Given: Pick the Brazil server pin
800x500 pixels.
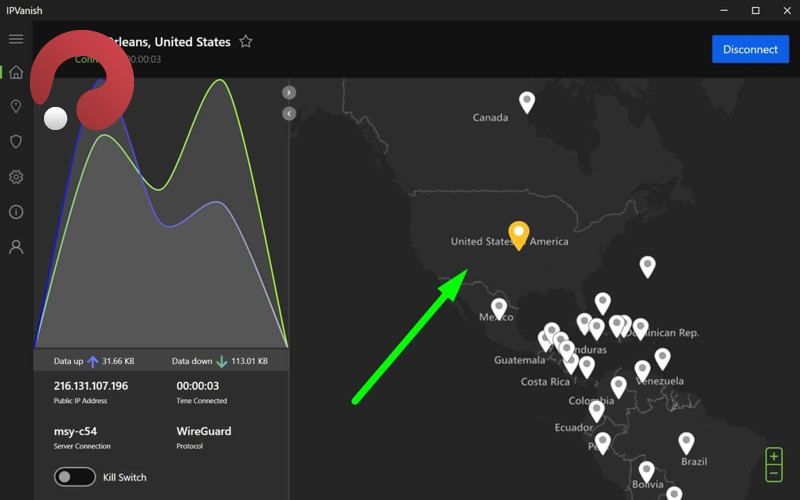Looking at the screenshot, I should 686,441.
